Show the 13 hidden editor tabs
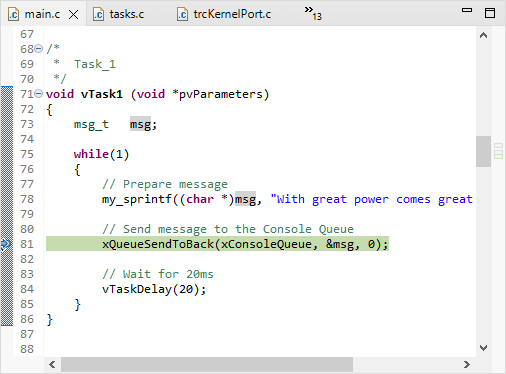Image resolution: width=506 pixels, height=374 pixels. (x=313, y=13)
